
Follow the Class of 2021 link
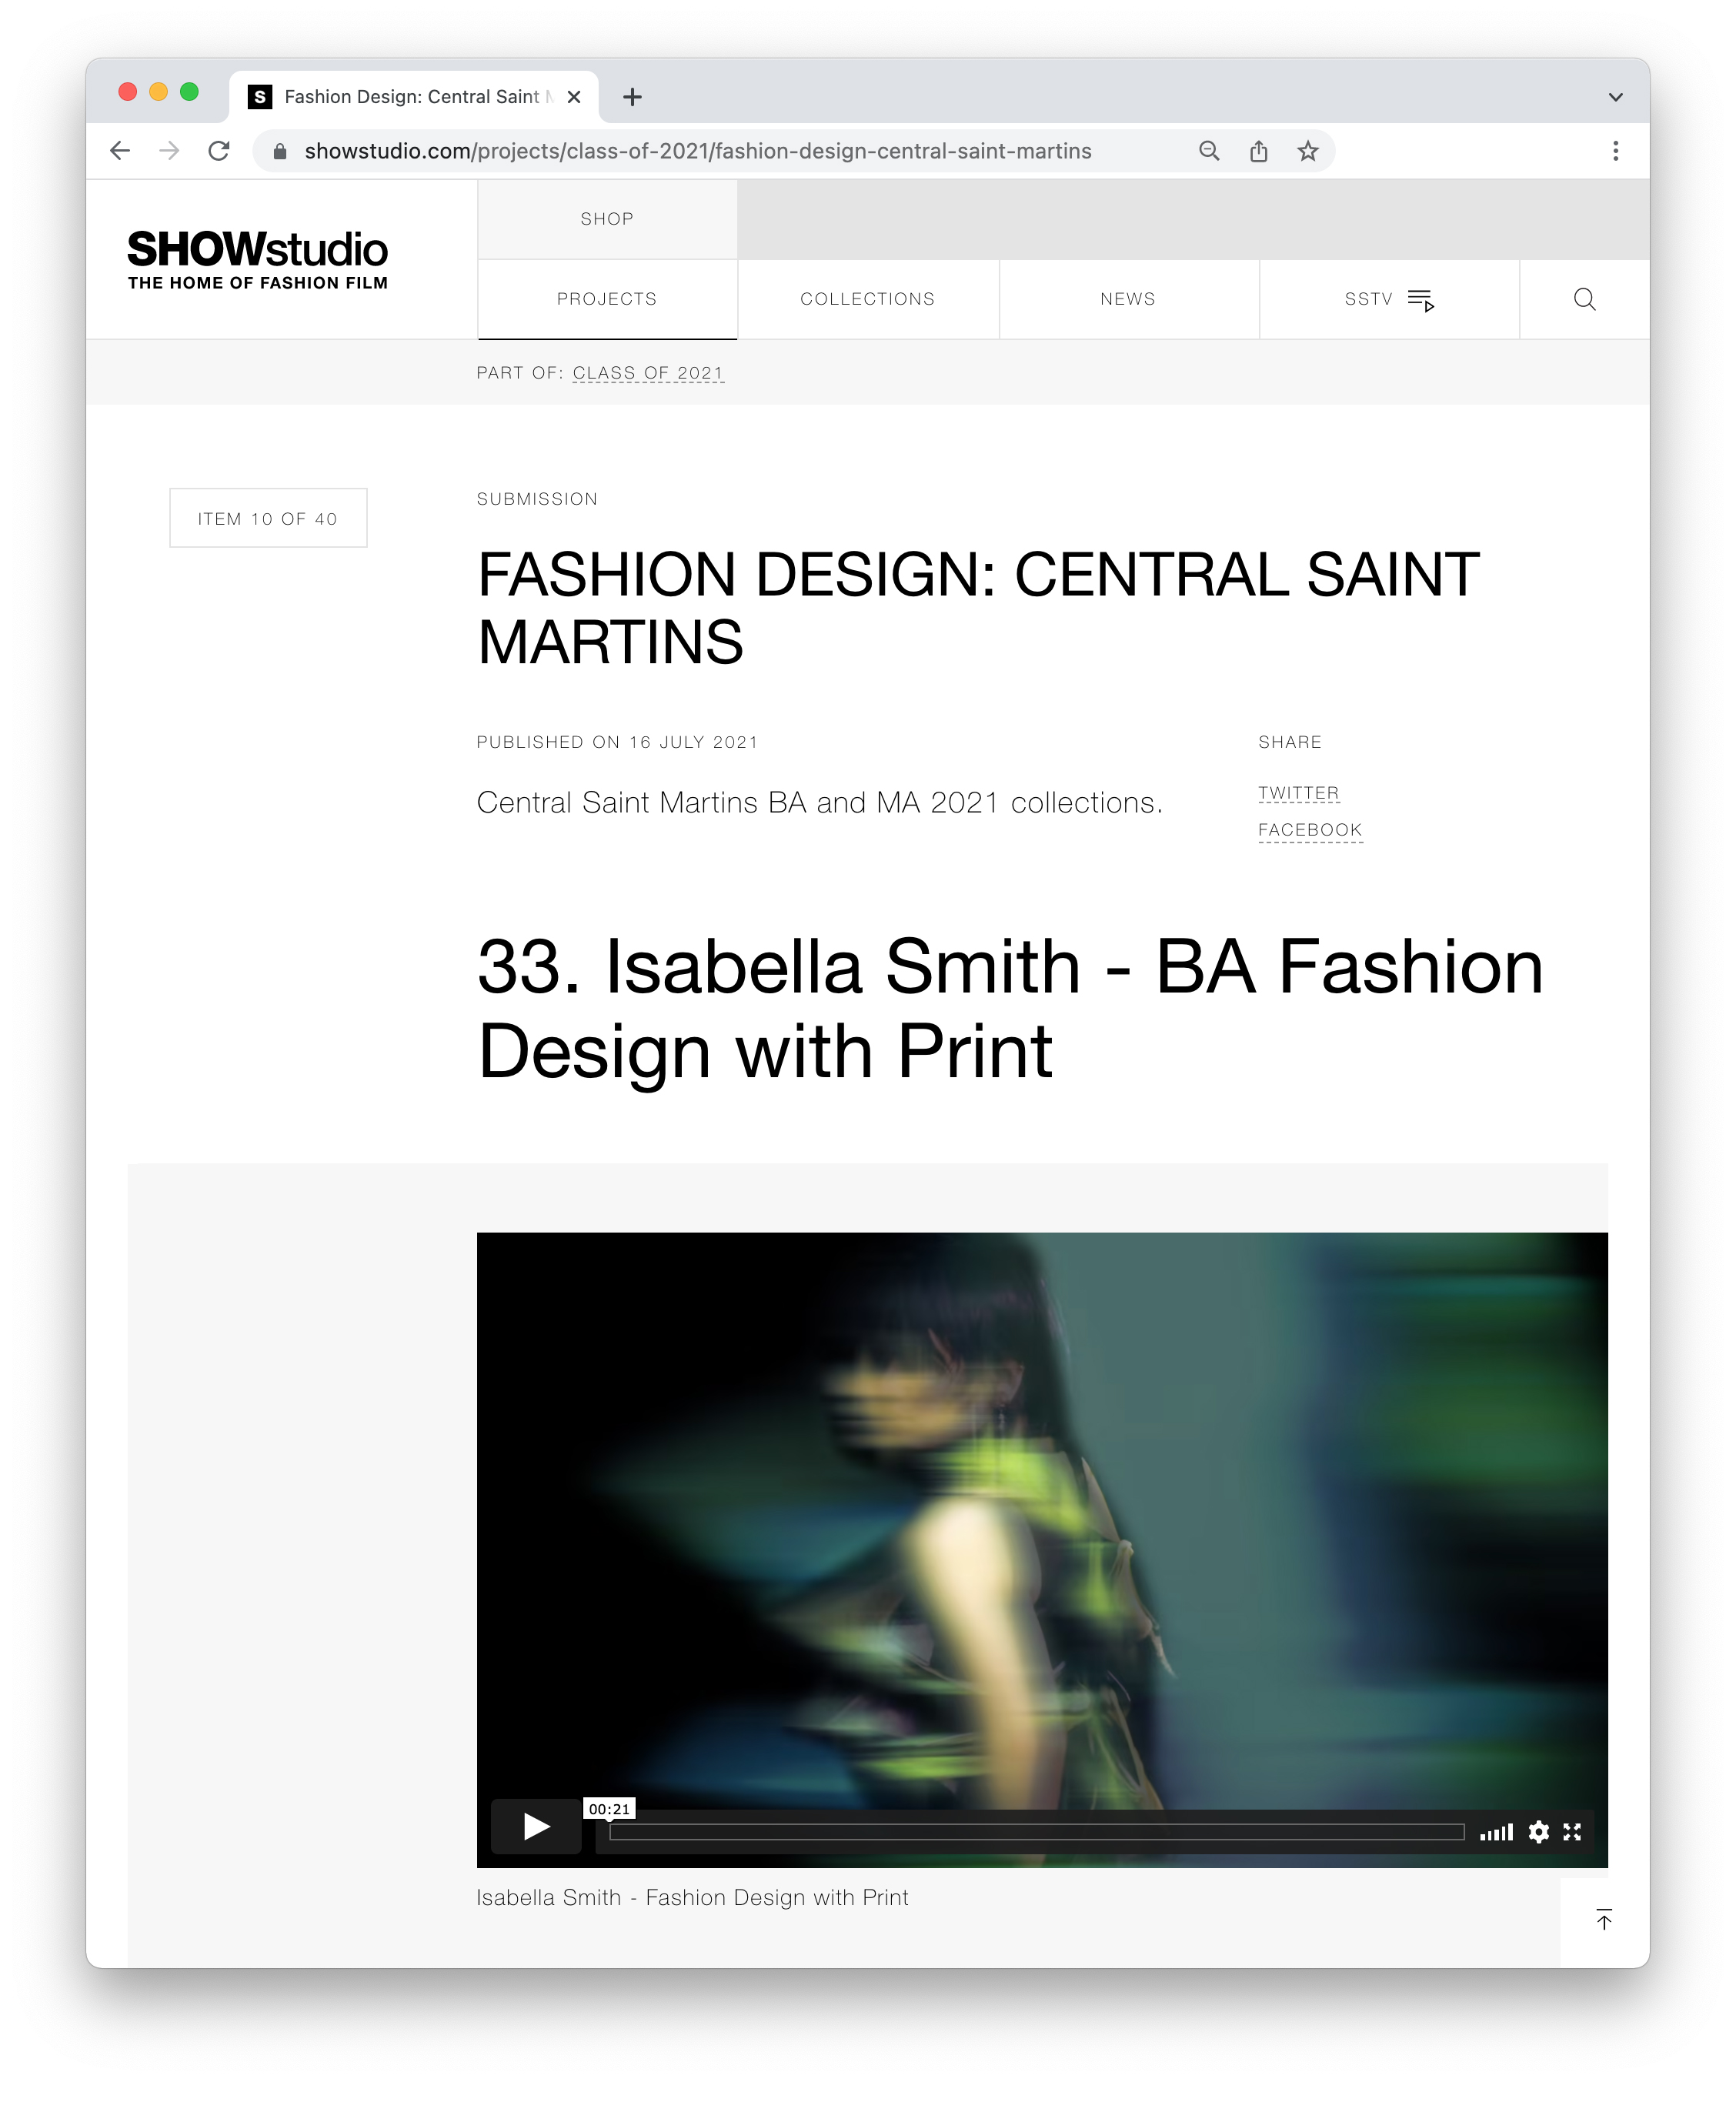pos(648,373)
